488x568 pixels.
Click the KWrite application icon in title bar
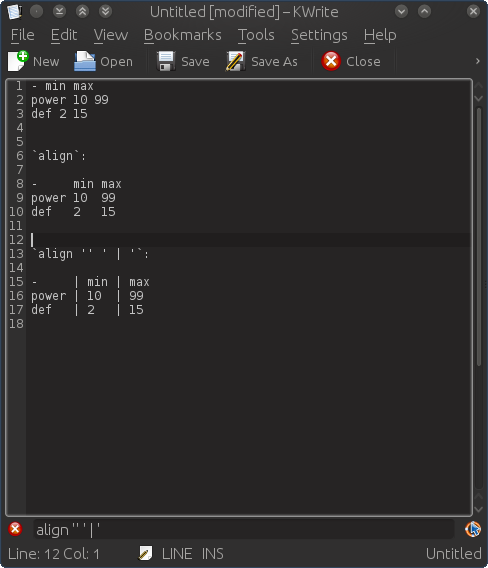pyautogui.click(x=14, y=12)
